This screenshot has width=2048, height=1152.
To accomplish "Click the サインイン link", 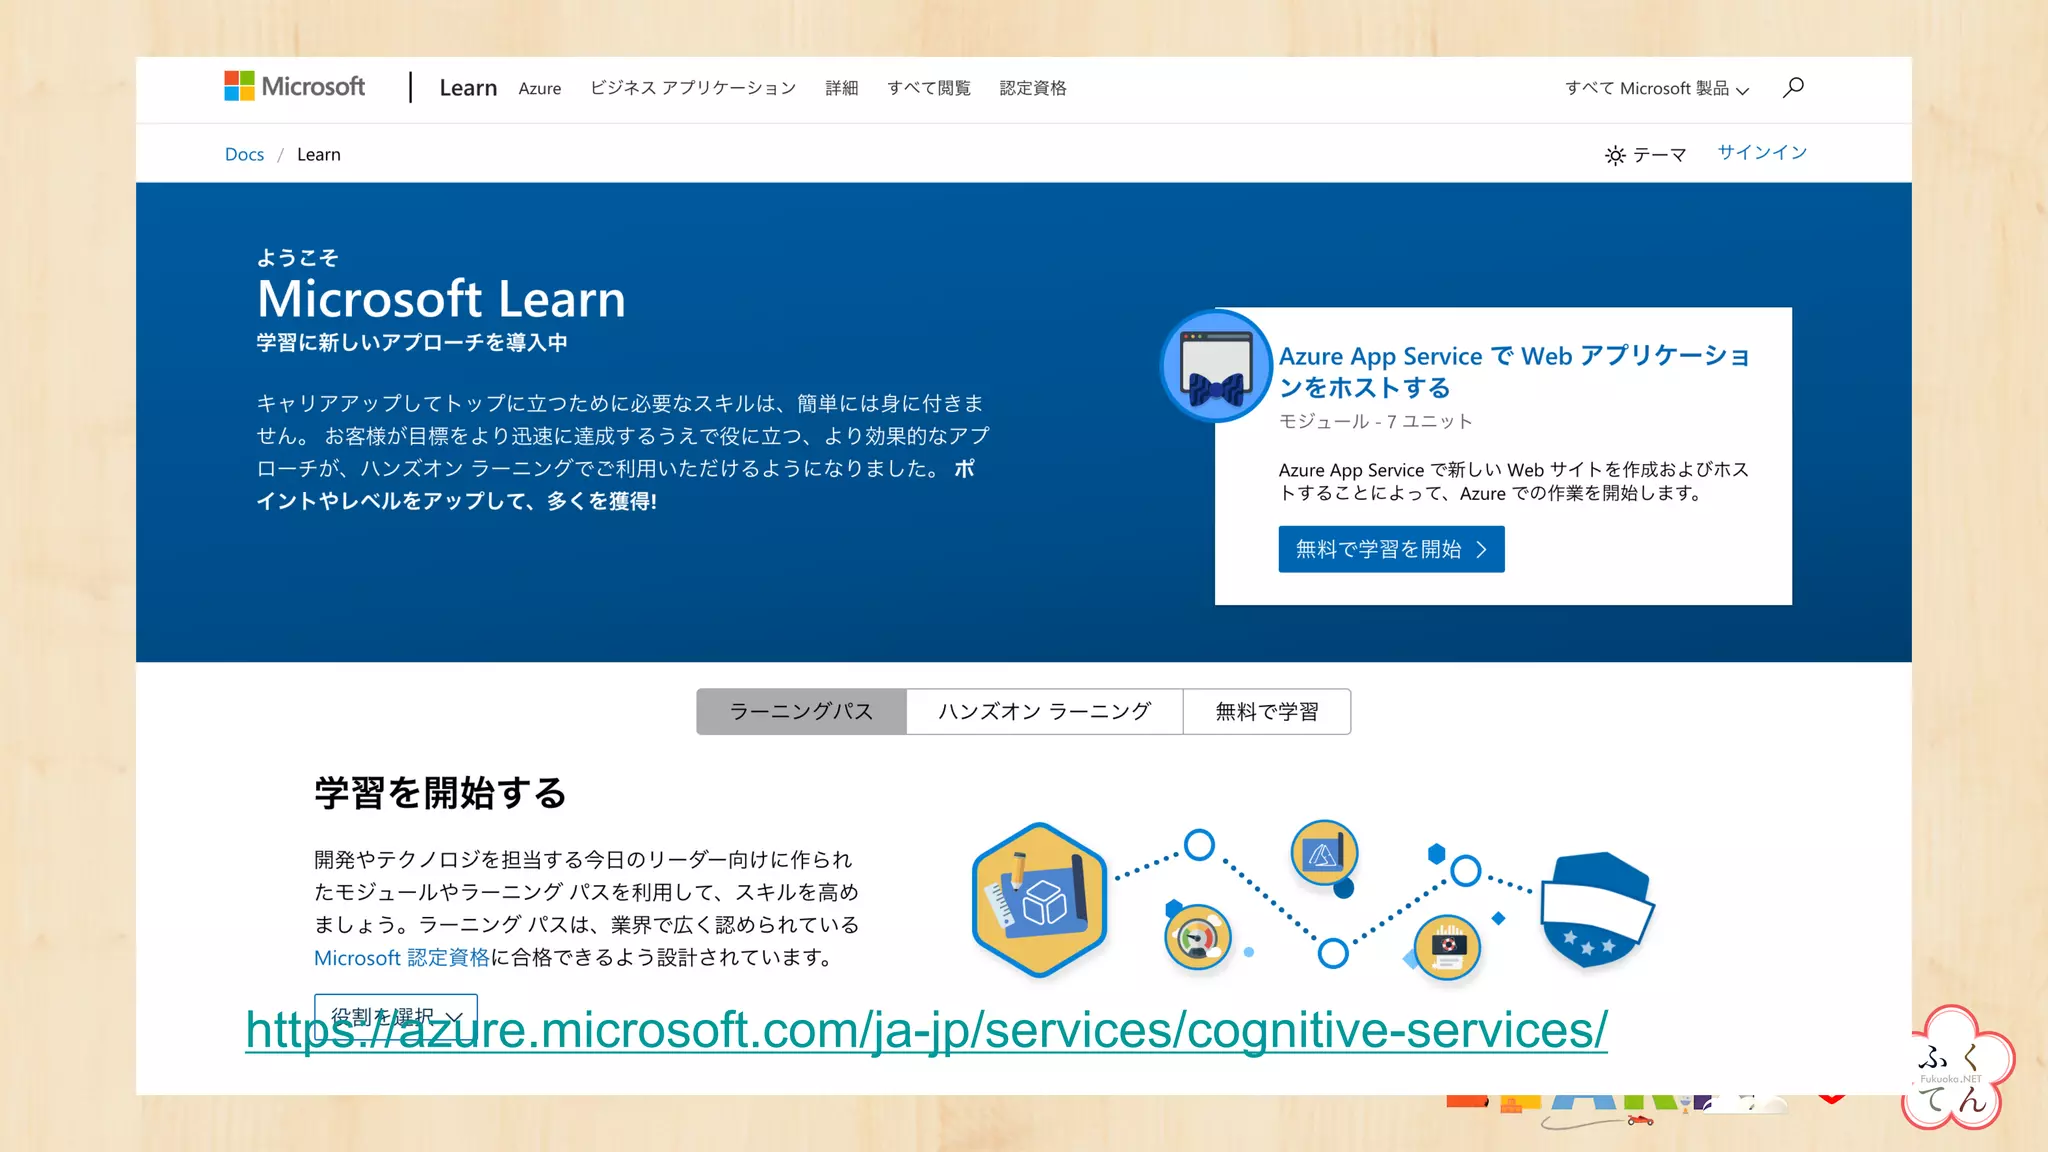I will coord(1762,152).
